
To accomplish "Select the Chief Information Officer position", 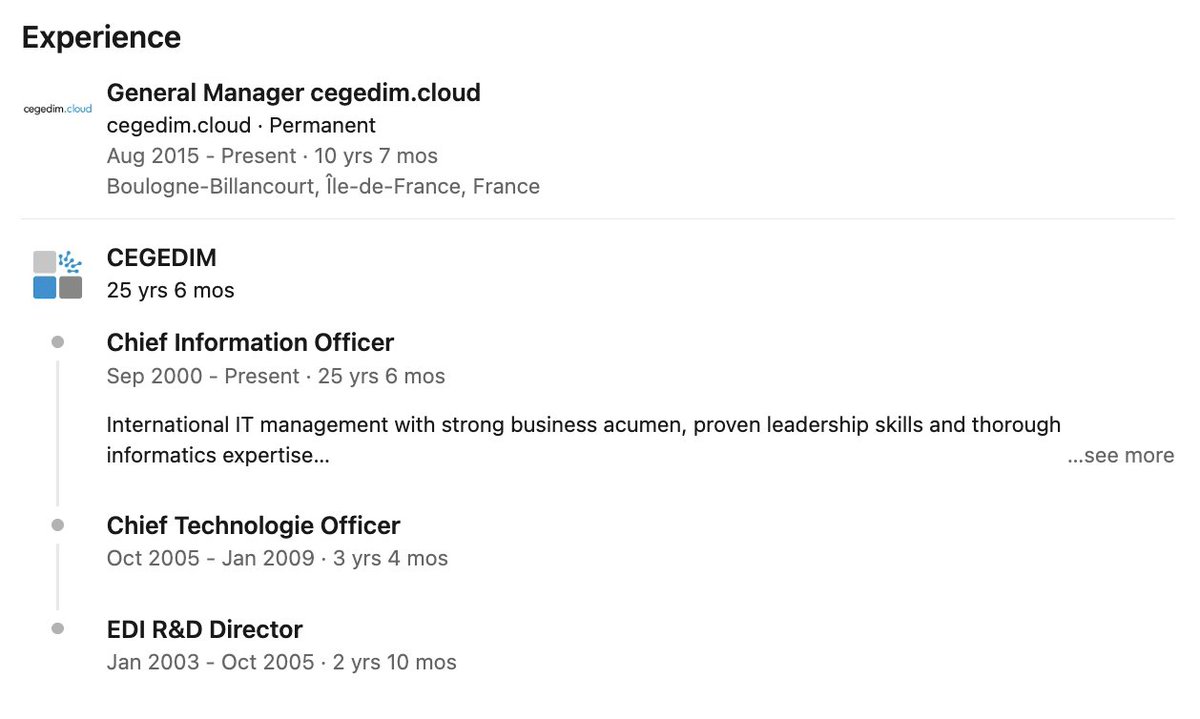I will pos(250,342).
